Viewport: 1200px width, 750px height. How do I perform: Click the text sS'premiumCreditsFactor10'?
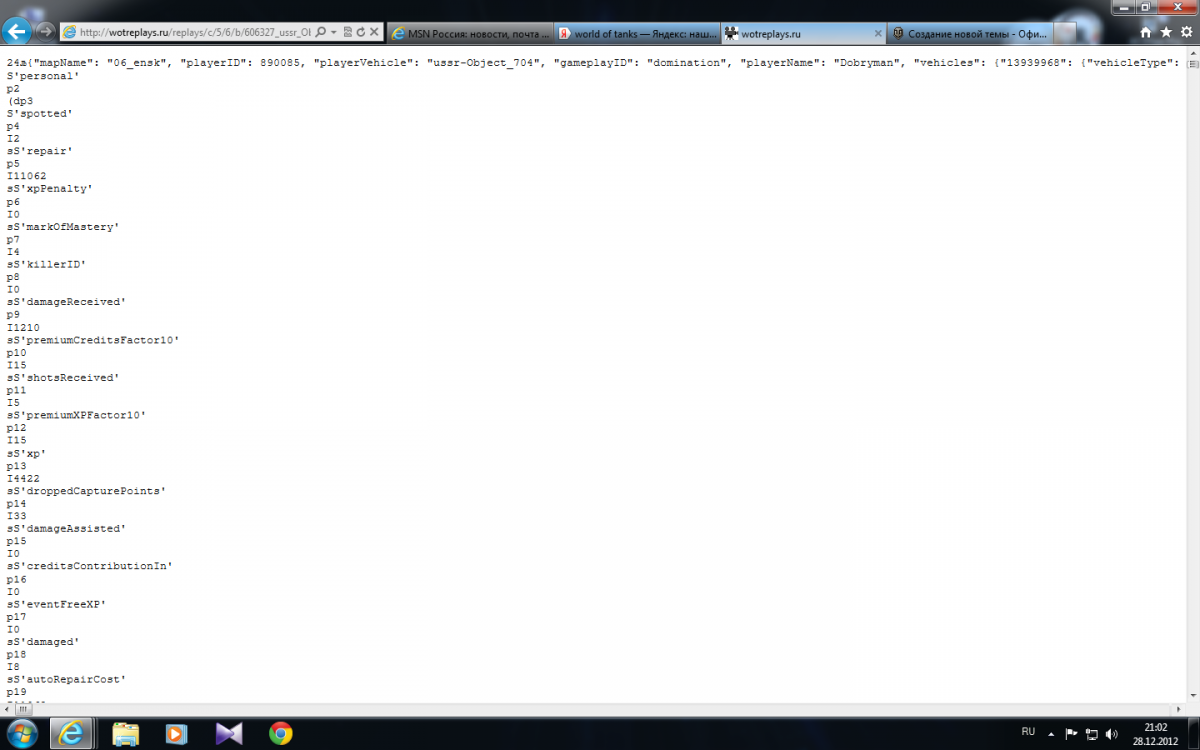point(92,340)
